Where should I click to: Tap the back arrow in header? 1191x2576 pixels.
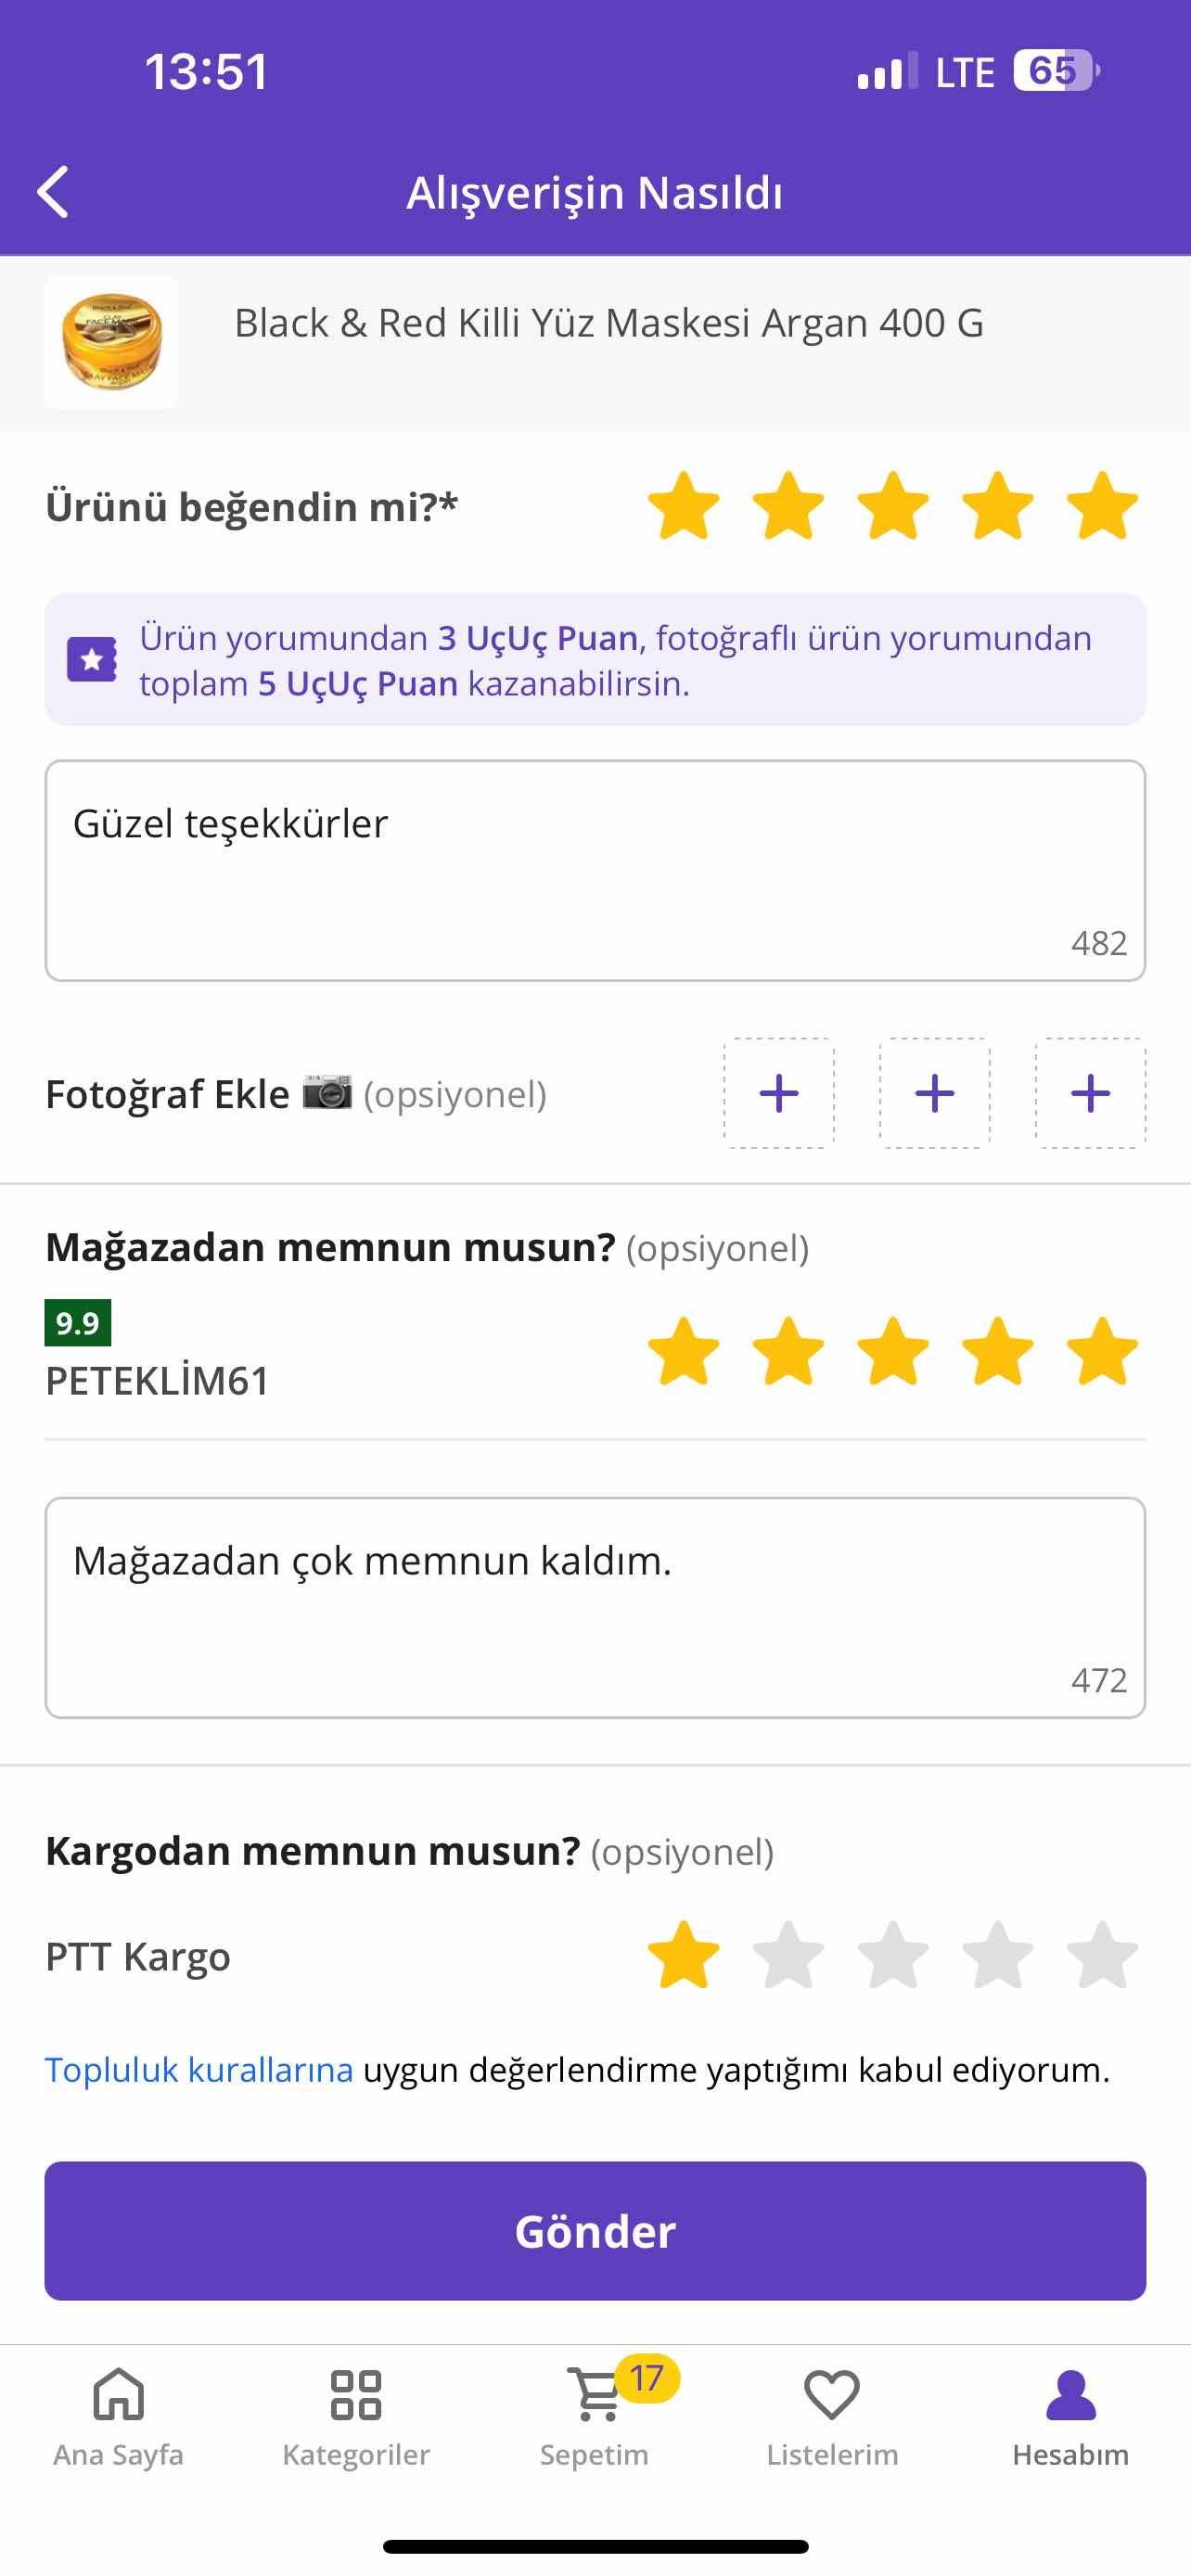point(53,191)
